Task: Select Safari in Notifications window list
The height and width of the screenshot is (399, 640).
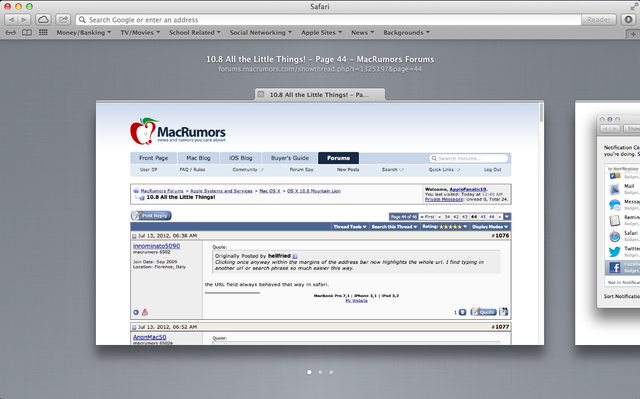Action: [x=622, y=236]
